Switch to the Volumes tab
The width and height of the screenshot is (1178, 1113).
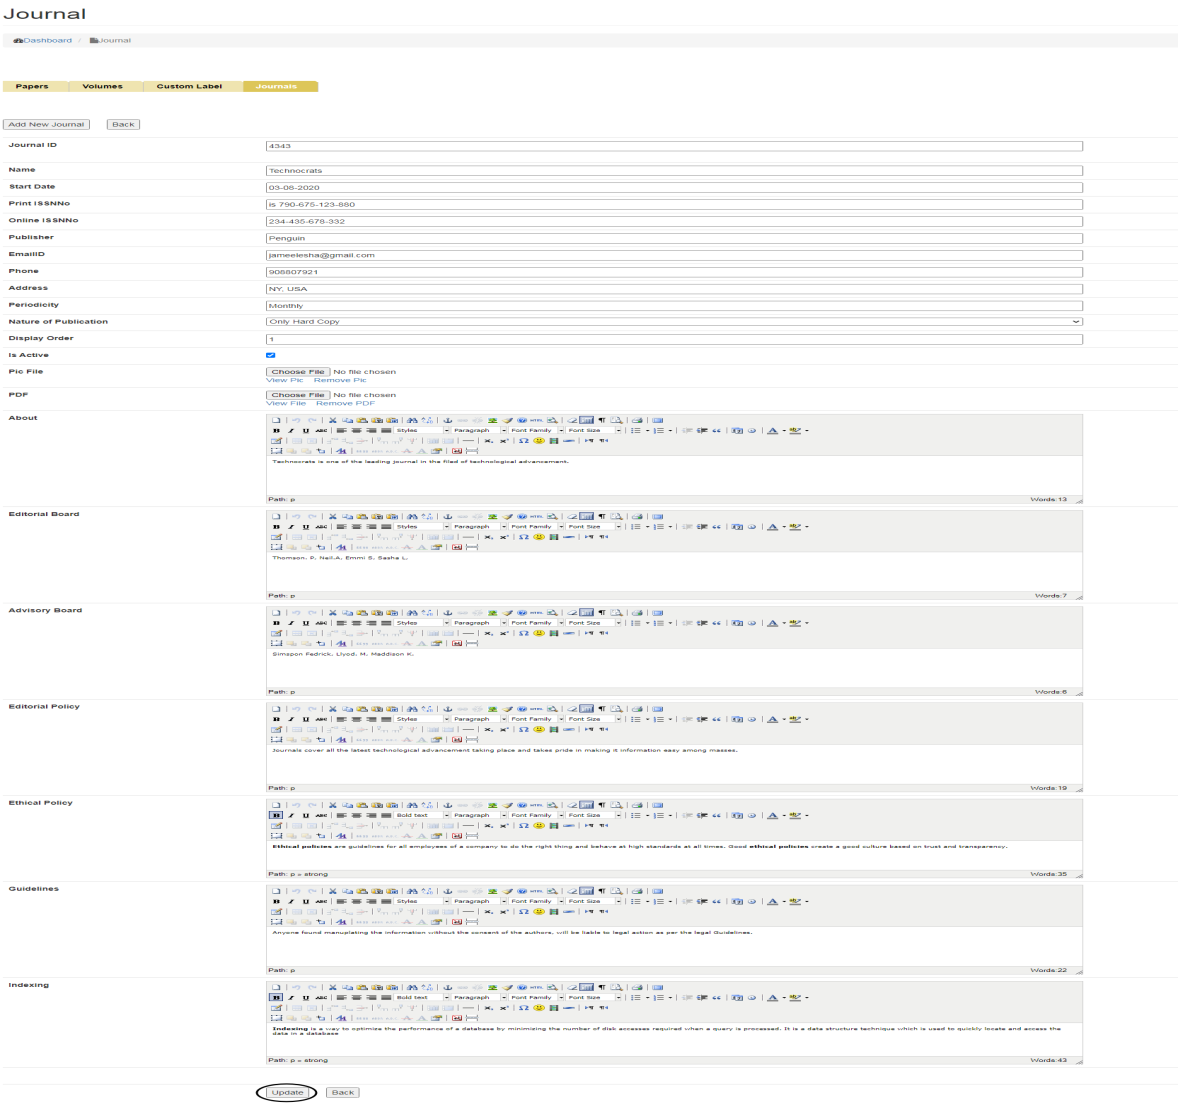(102, 86)
